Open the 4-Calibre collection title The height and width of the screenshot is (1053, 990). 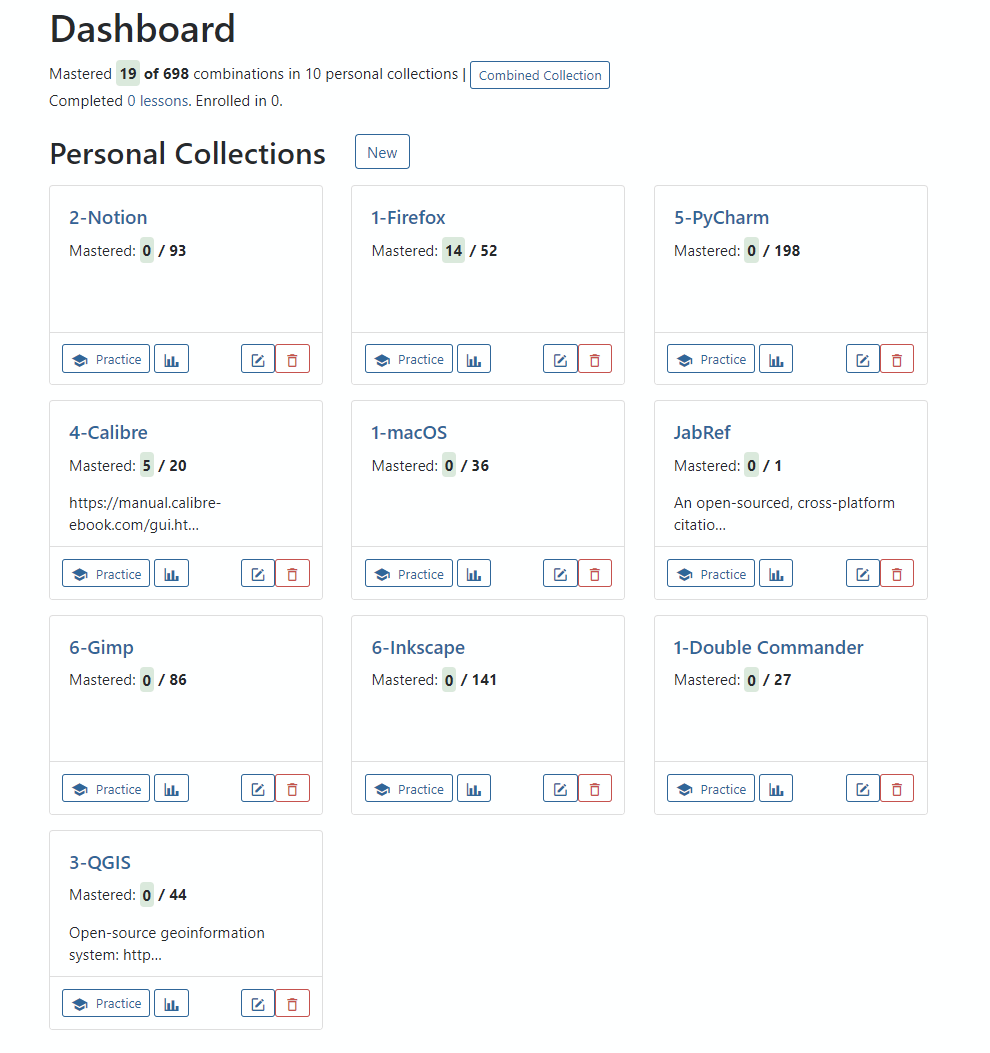pos(108,432)
